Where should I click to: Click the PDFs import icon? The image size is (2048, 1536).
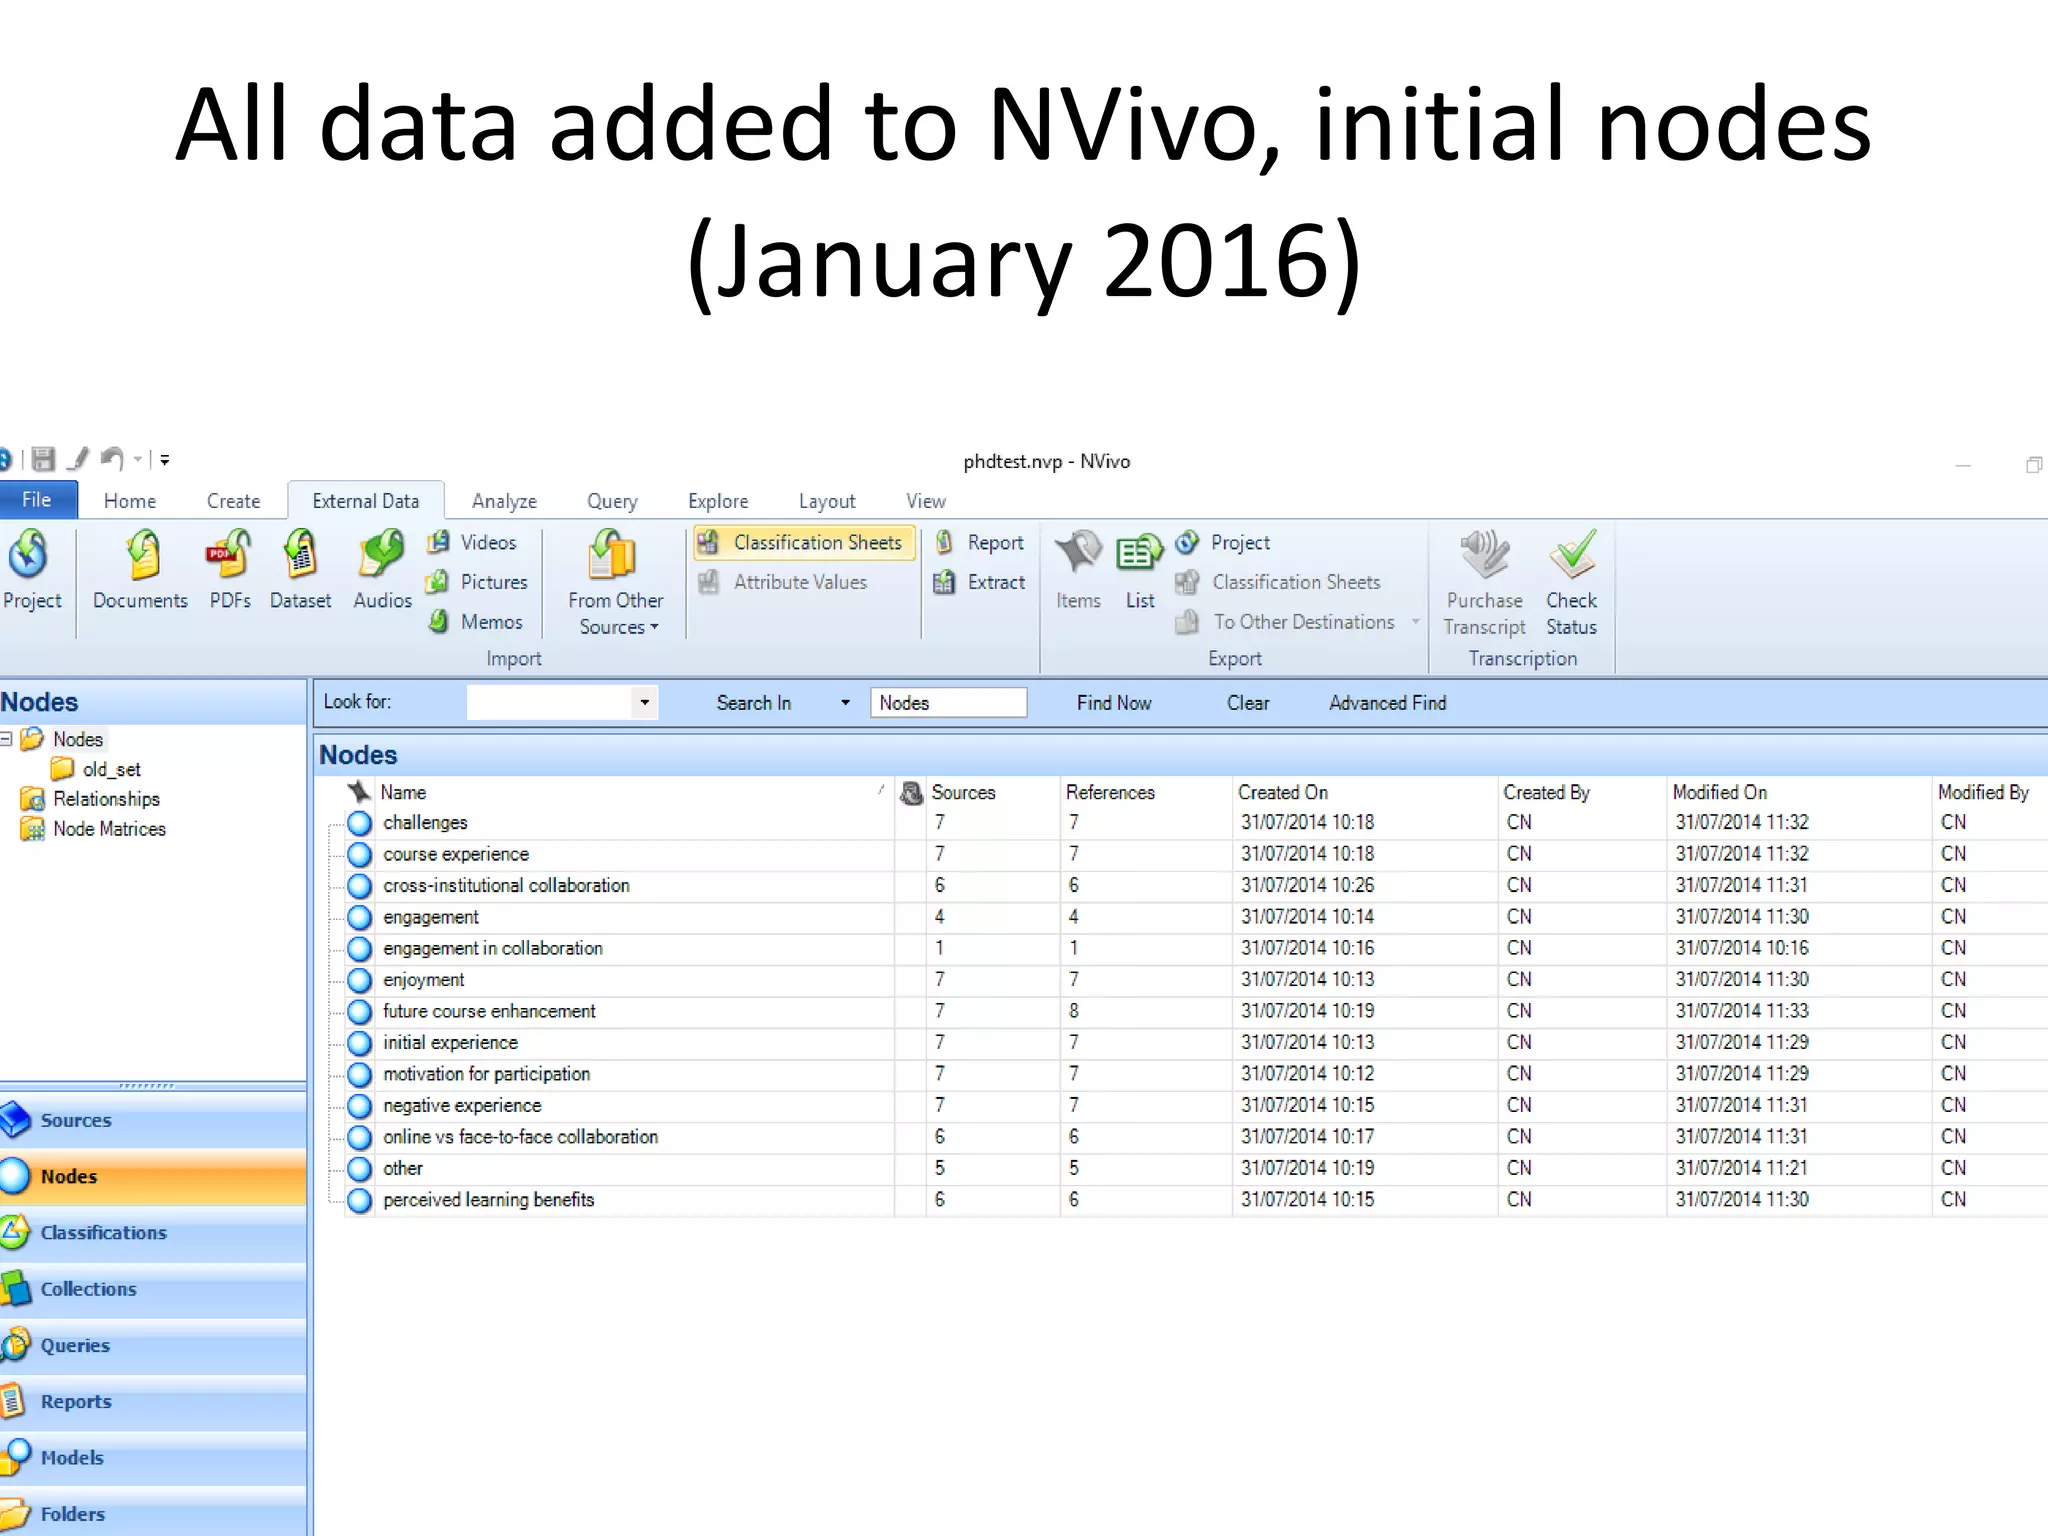point(230,570)
